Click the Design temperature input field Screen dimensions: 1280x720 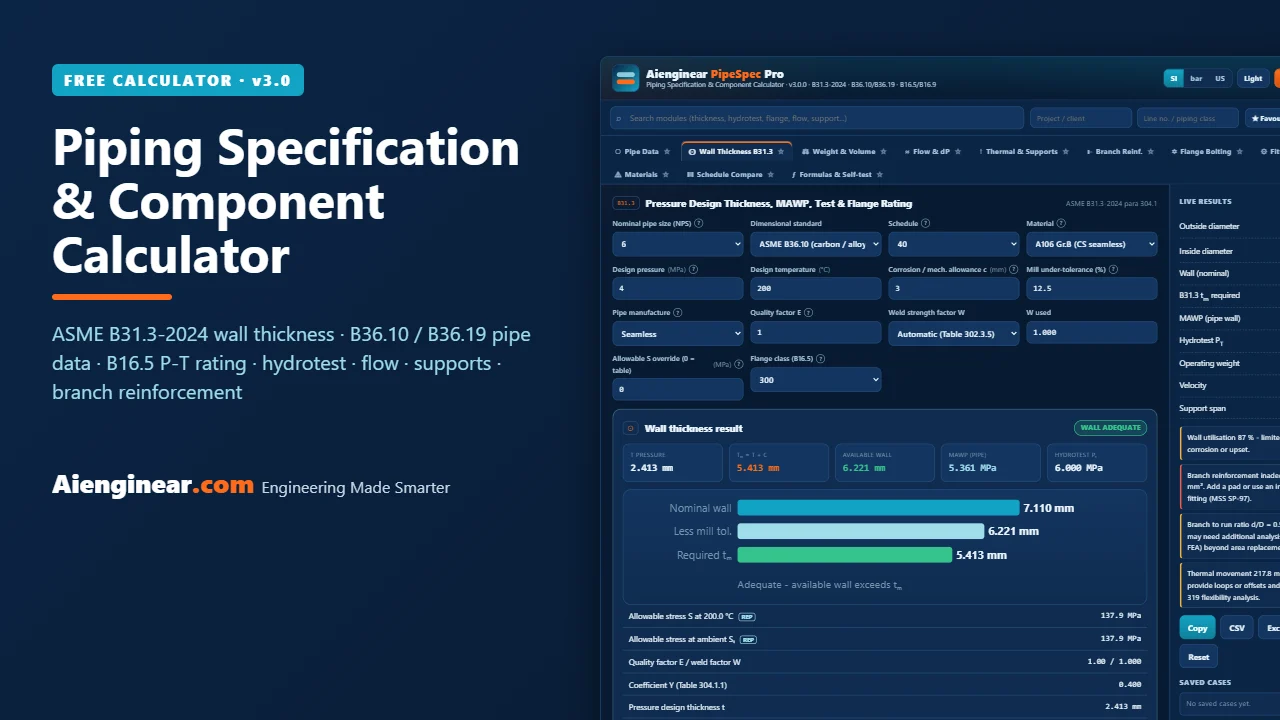click(816, 288)
